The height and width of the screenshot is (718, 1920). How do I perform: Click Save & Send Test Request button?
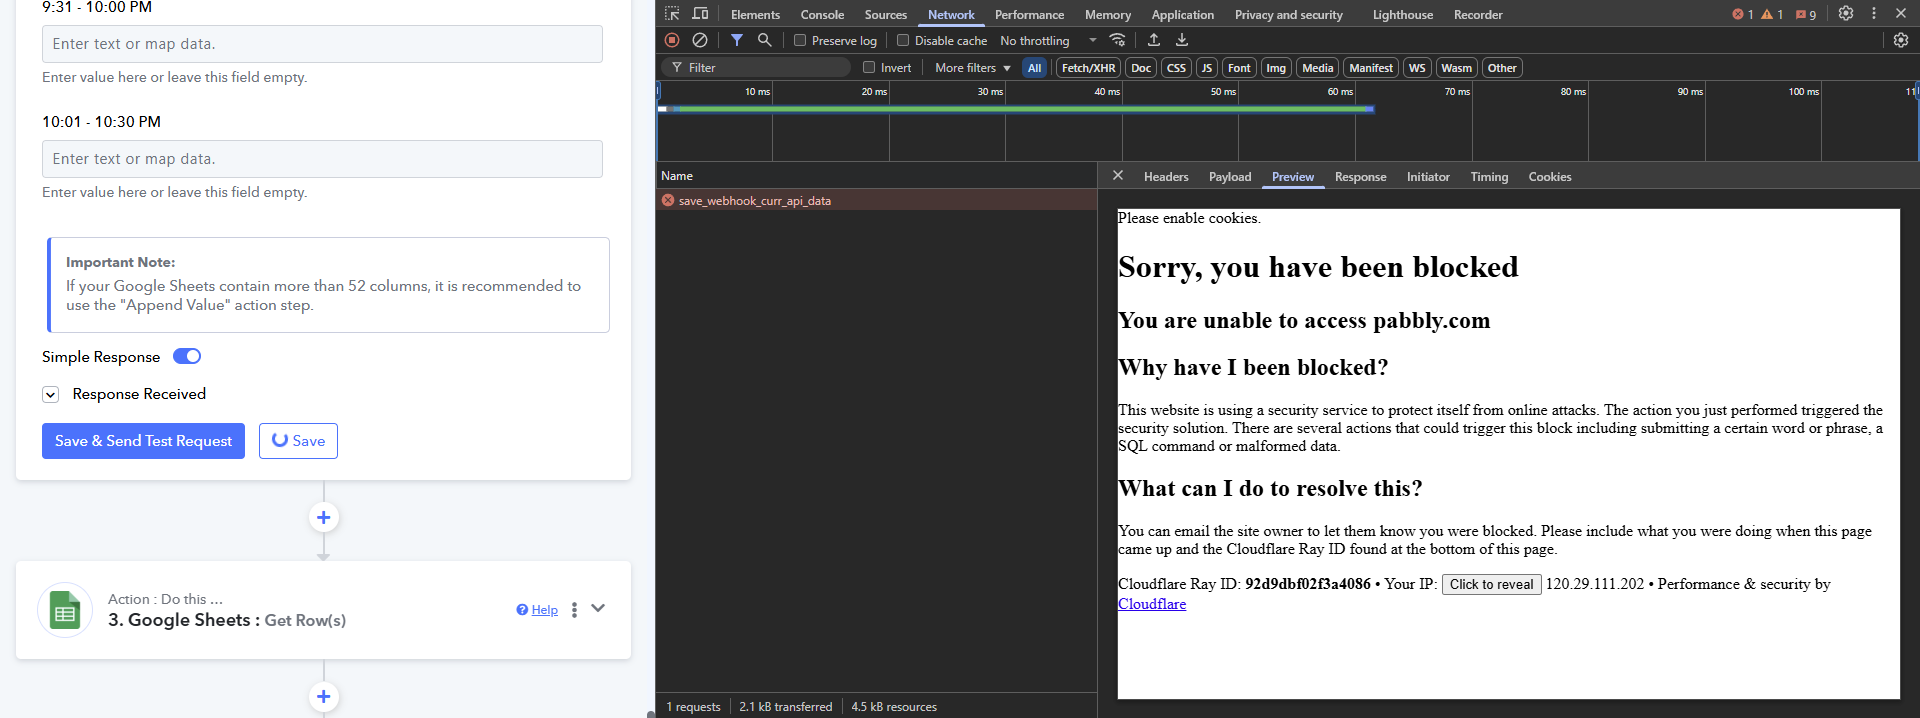click(x=143, y=441)
